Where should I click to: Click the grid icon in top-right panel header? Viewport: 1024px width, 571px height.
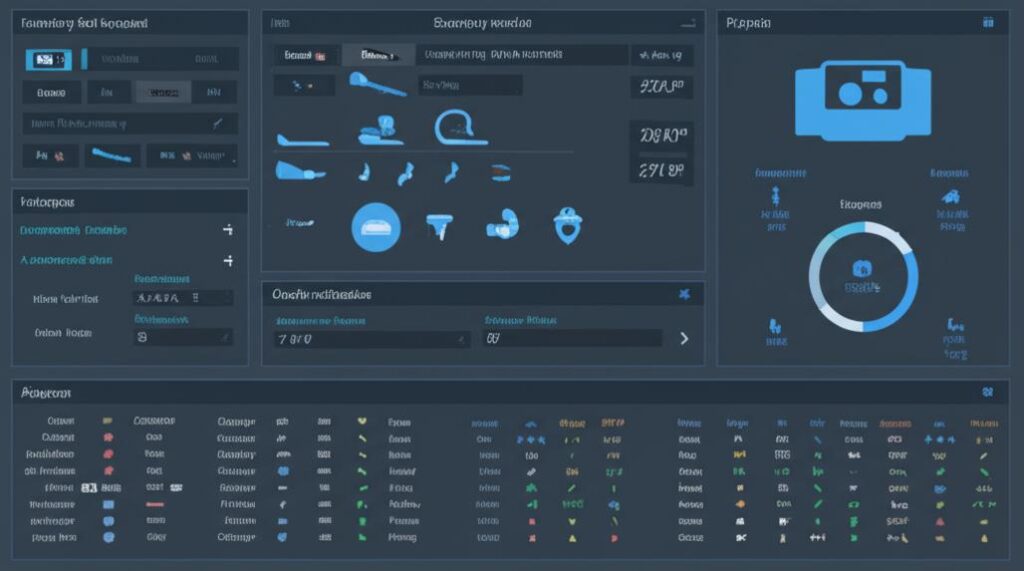988,22
